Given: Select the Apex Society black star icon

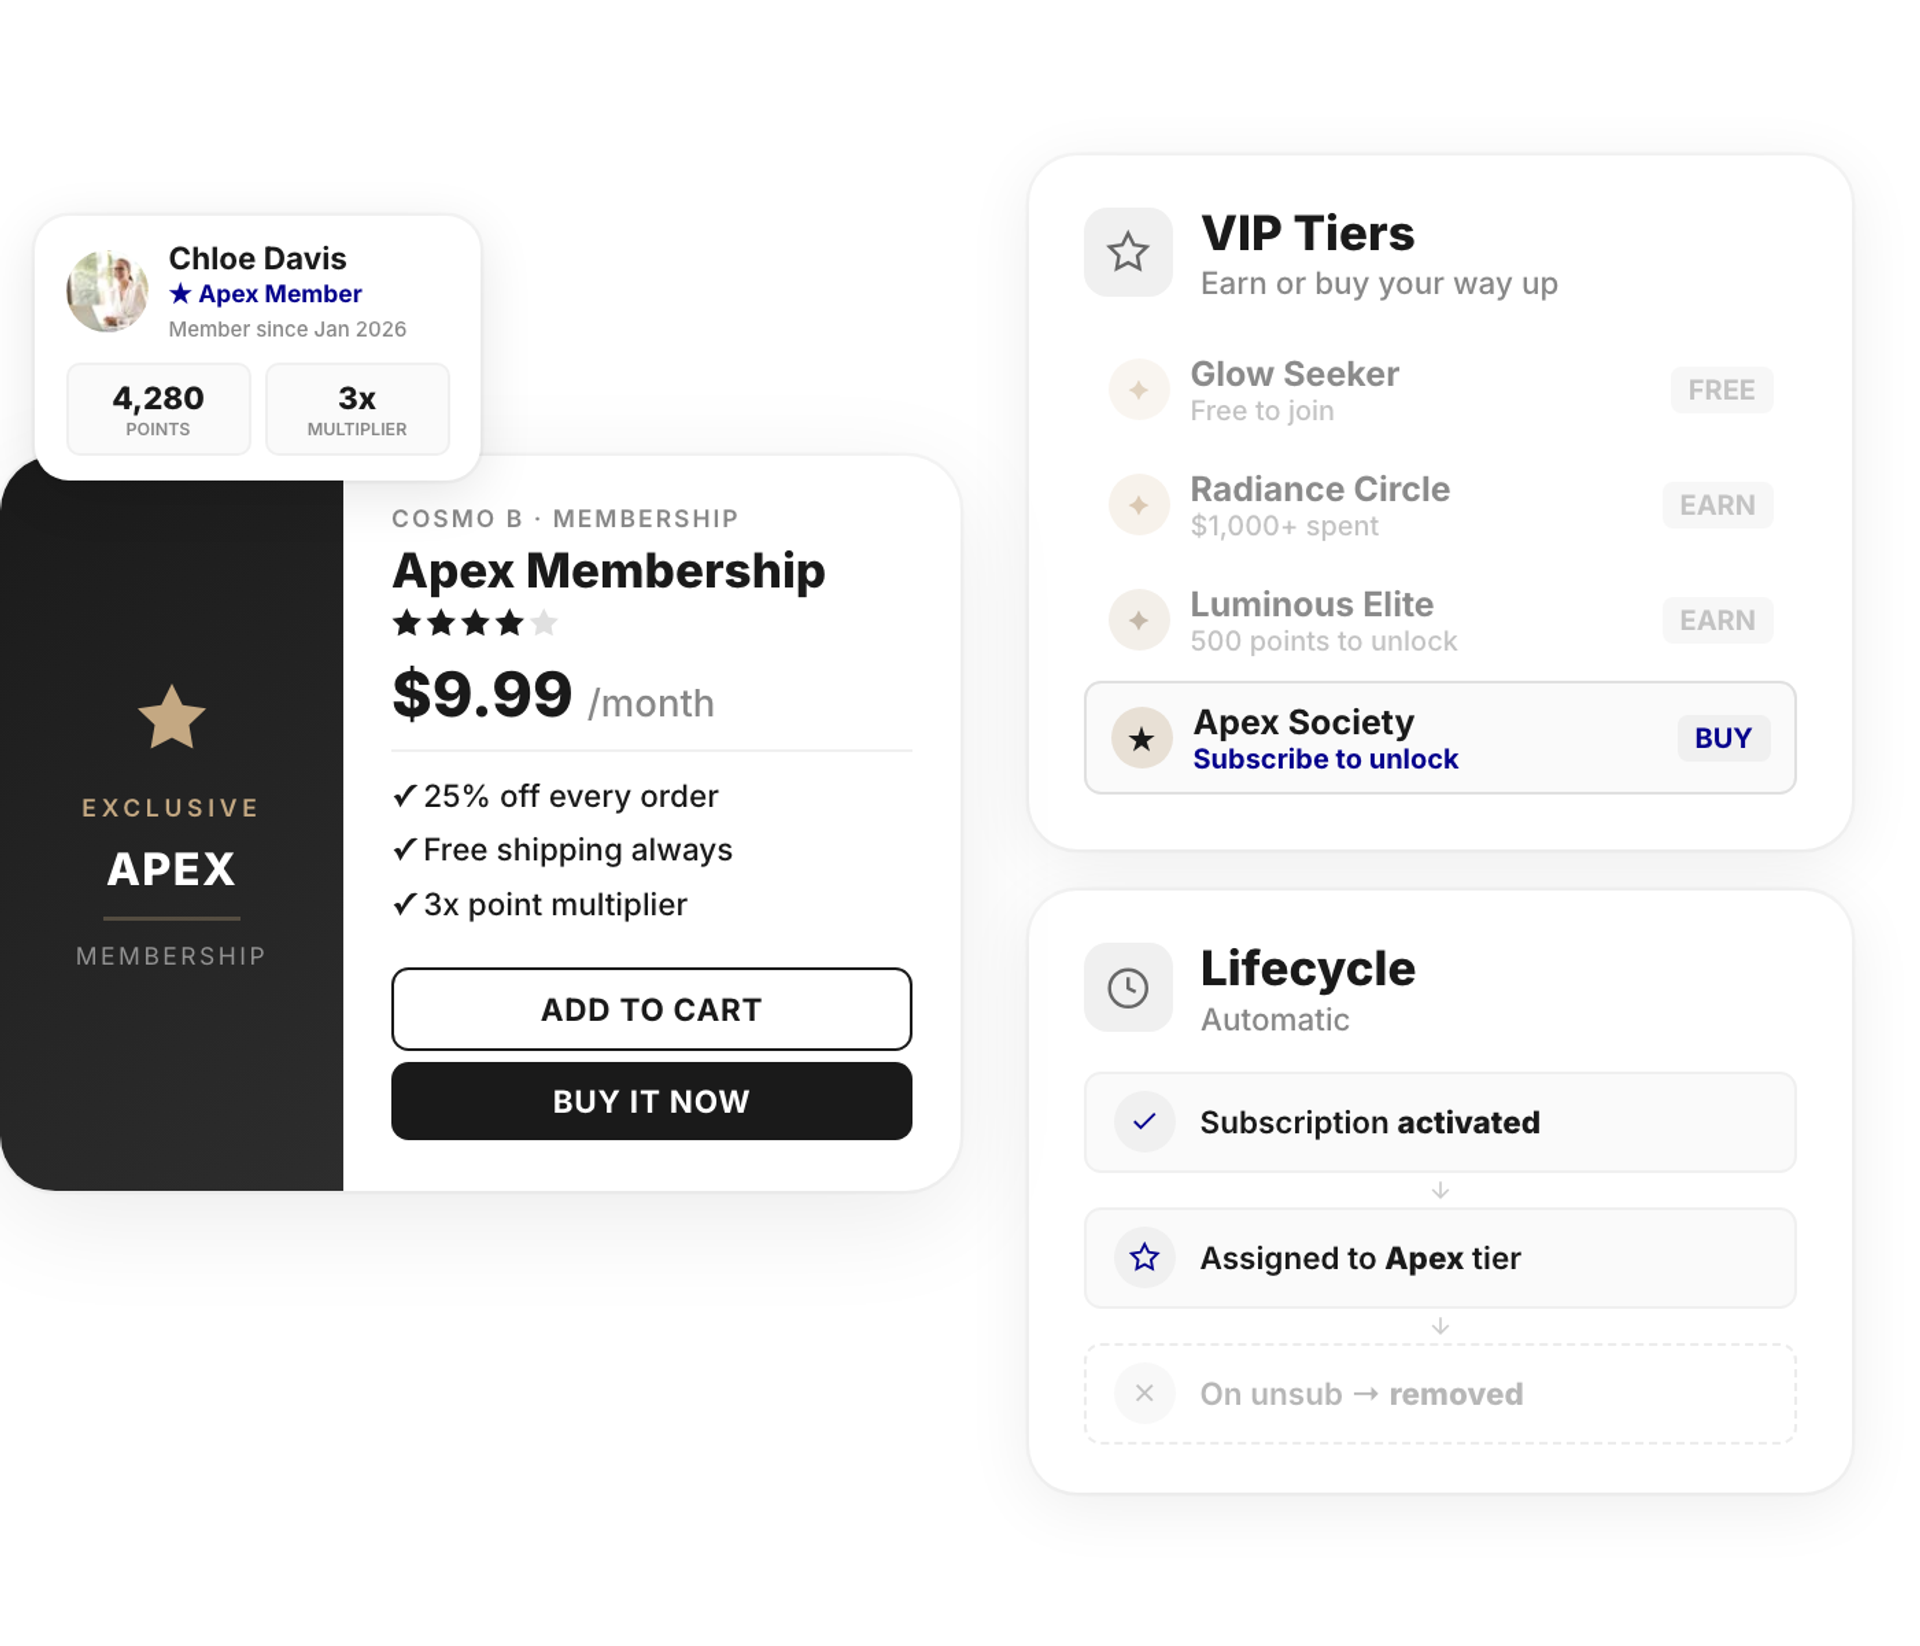Looking at the screenshot, I should [x=1141, y=738].
